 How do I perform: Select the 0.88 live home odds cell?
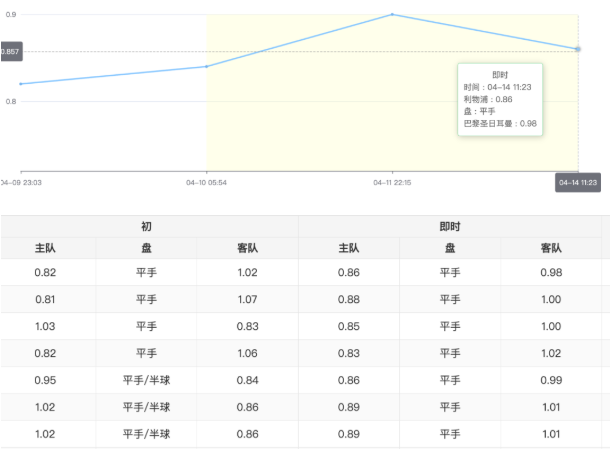(x=349, y=299)
